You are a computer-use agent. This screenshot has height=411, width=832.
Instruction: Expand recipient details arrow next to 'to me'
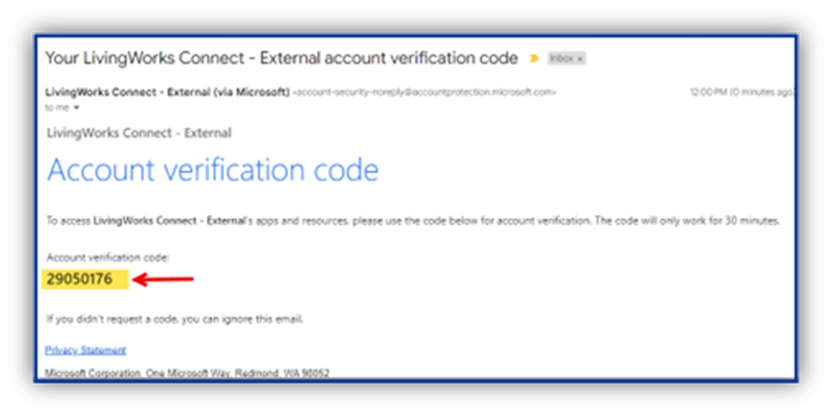76,108
